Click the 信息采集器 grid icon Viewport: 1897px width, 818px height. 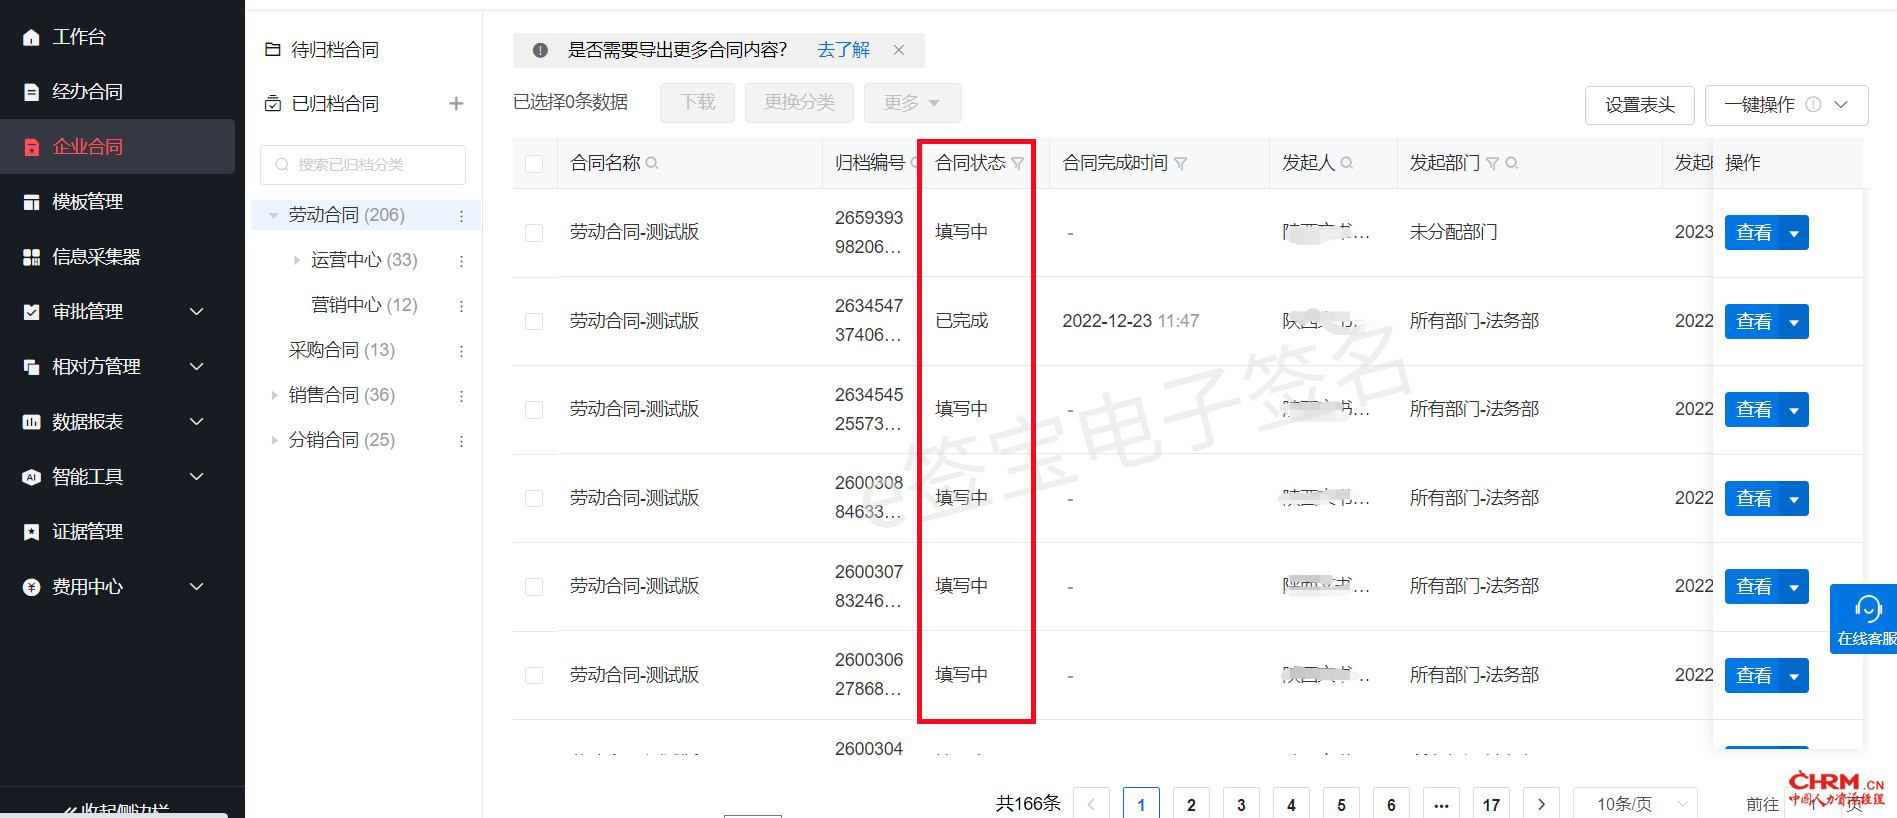click(x=31, y=257)
